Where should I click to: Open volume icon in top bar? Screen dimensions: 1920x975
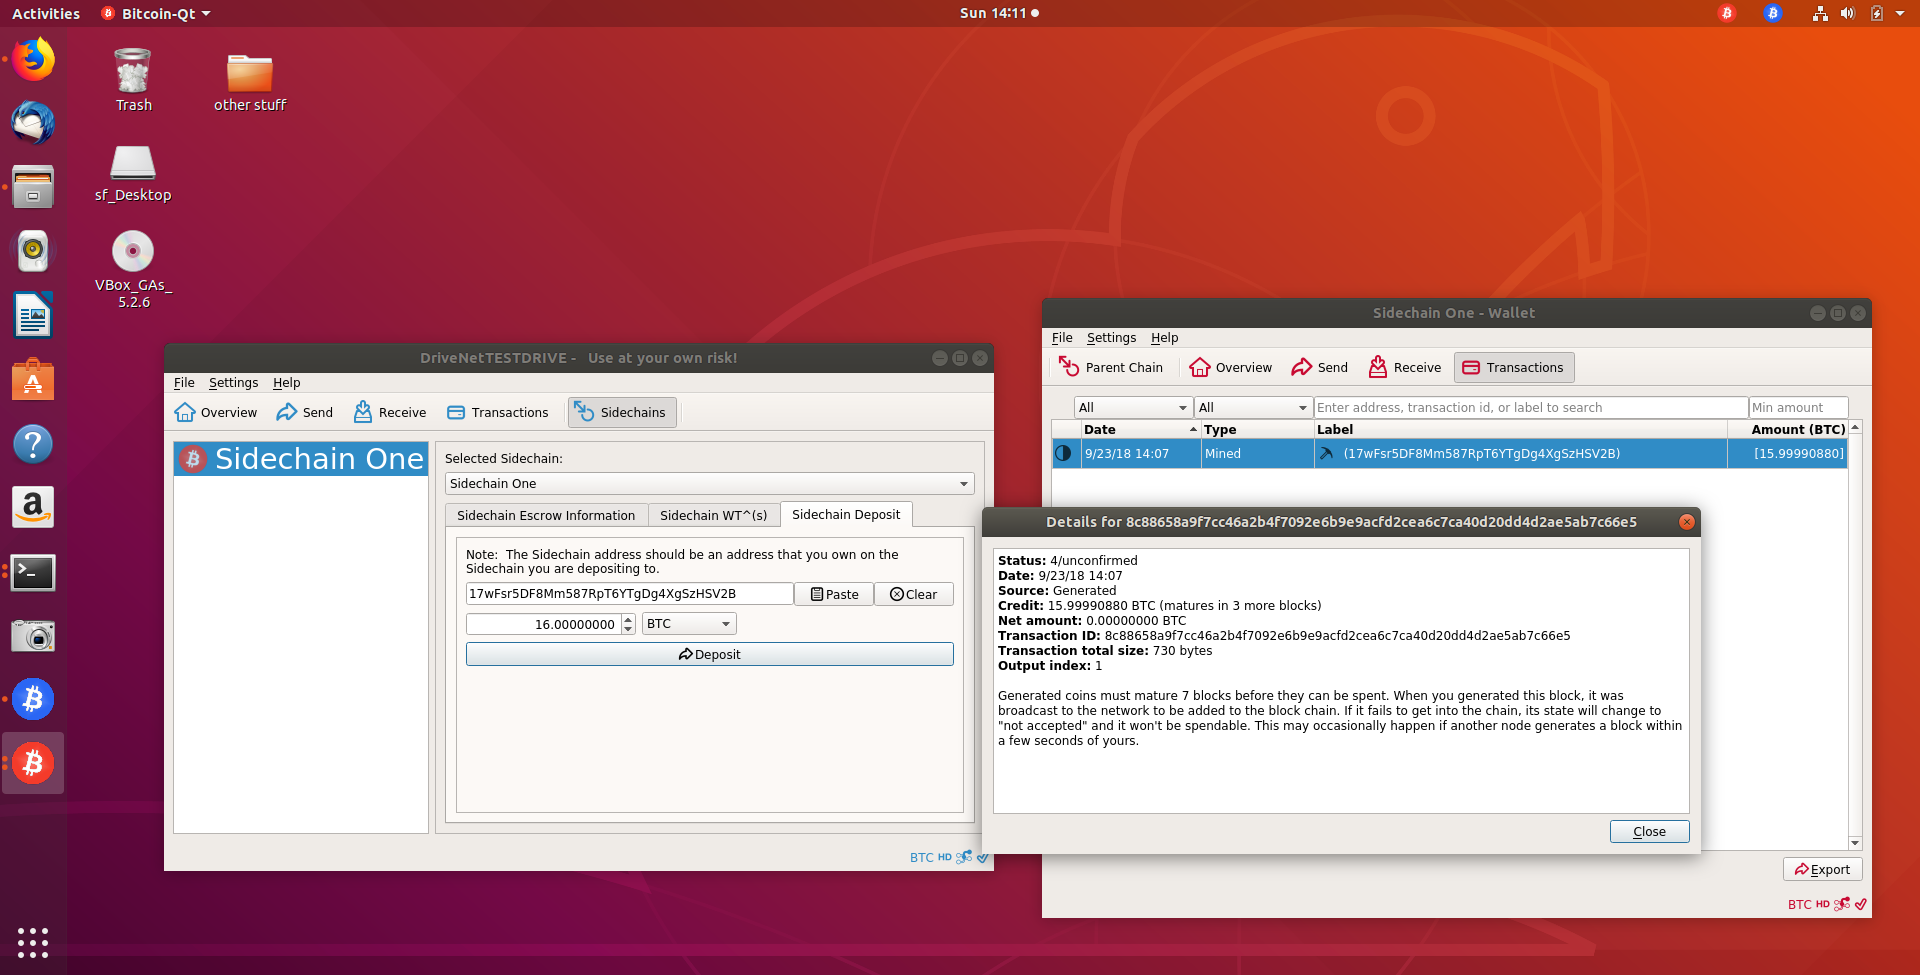click(x=1848, y=13)
